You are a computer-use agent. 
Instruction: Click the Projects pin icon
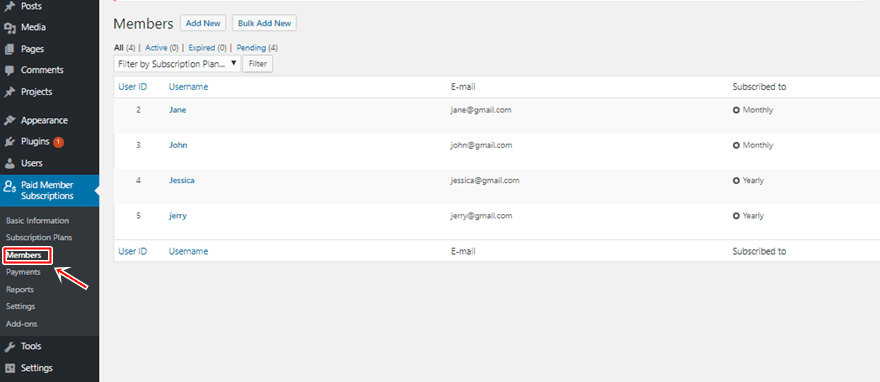pyautogui.click(x=9, y=91)
